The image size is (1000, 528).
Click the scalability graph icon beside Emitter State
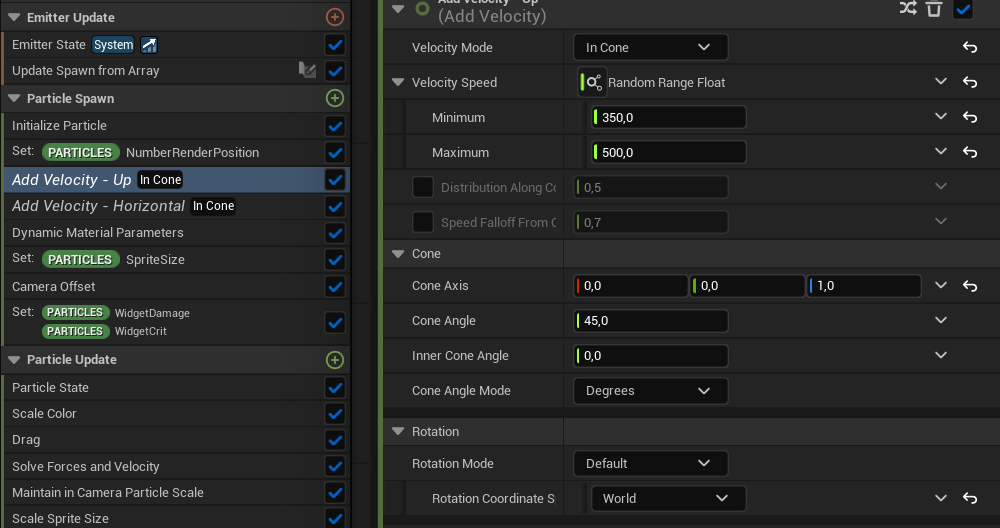tap(149, 45)
